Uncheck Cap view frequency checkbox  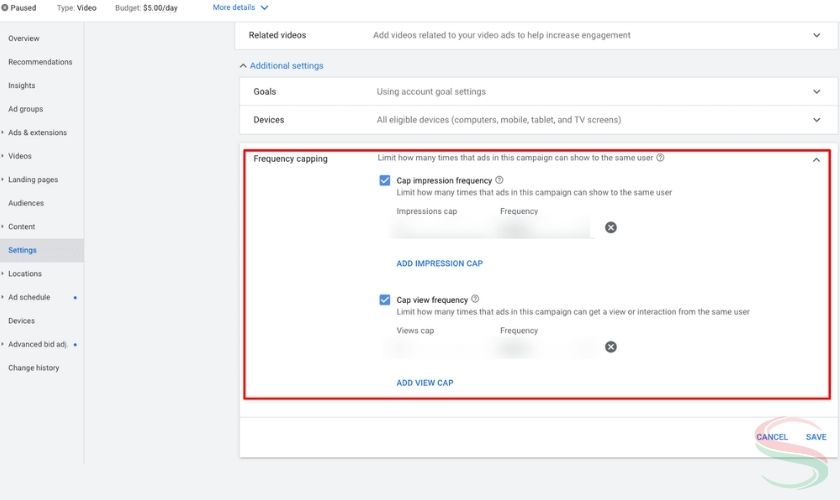pos(385,300)
